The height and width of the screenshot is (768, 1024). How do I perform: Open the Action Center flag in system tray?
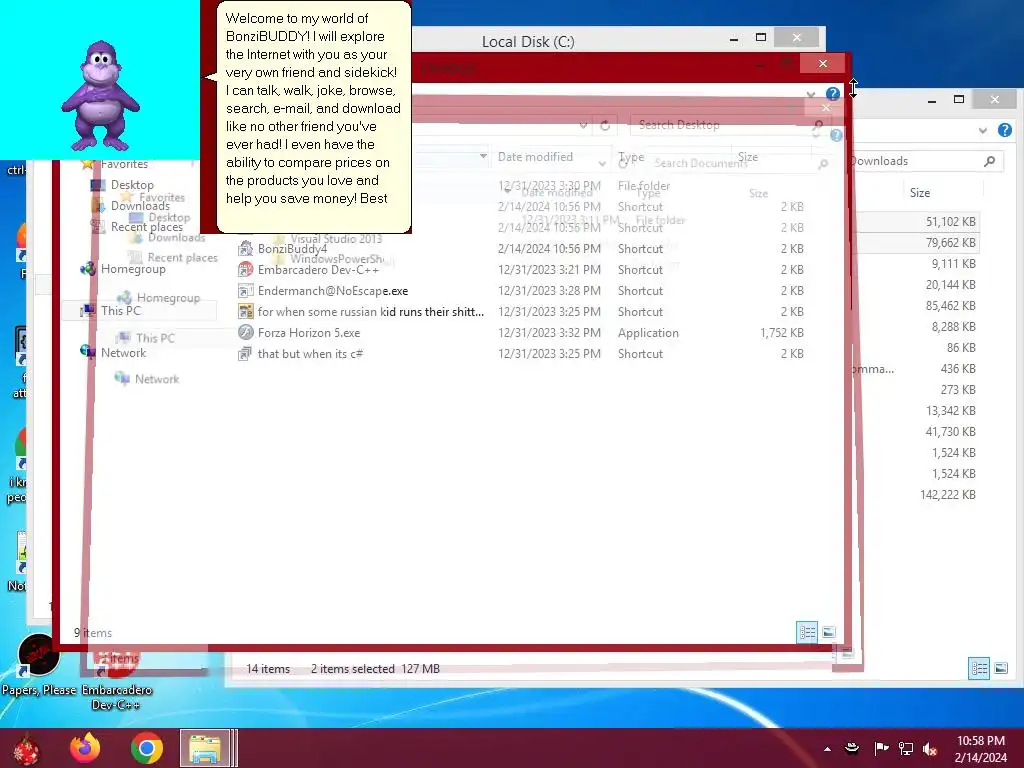coord(881,748)
